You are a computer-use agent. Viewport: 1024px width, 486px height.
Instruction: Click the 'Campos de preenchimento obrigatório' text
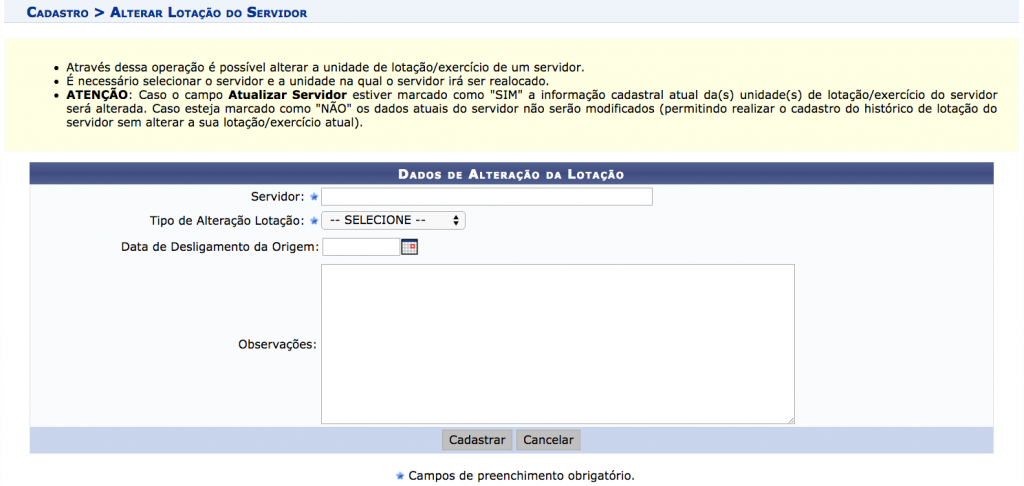point(521,476)
